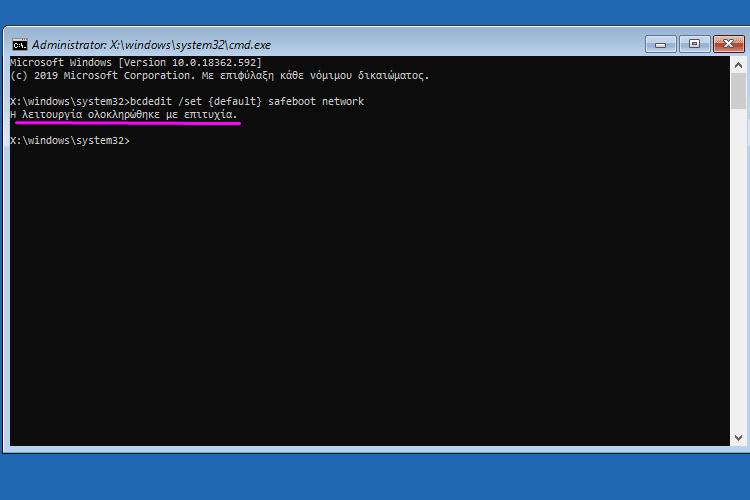The image size is (750, 500).
Task: Maximize the Administrator cmd.exe window
Action: click(x=695, y=44)
